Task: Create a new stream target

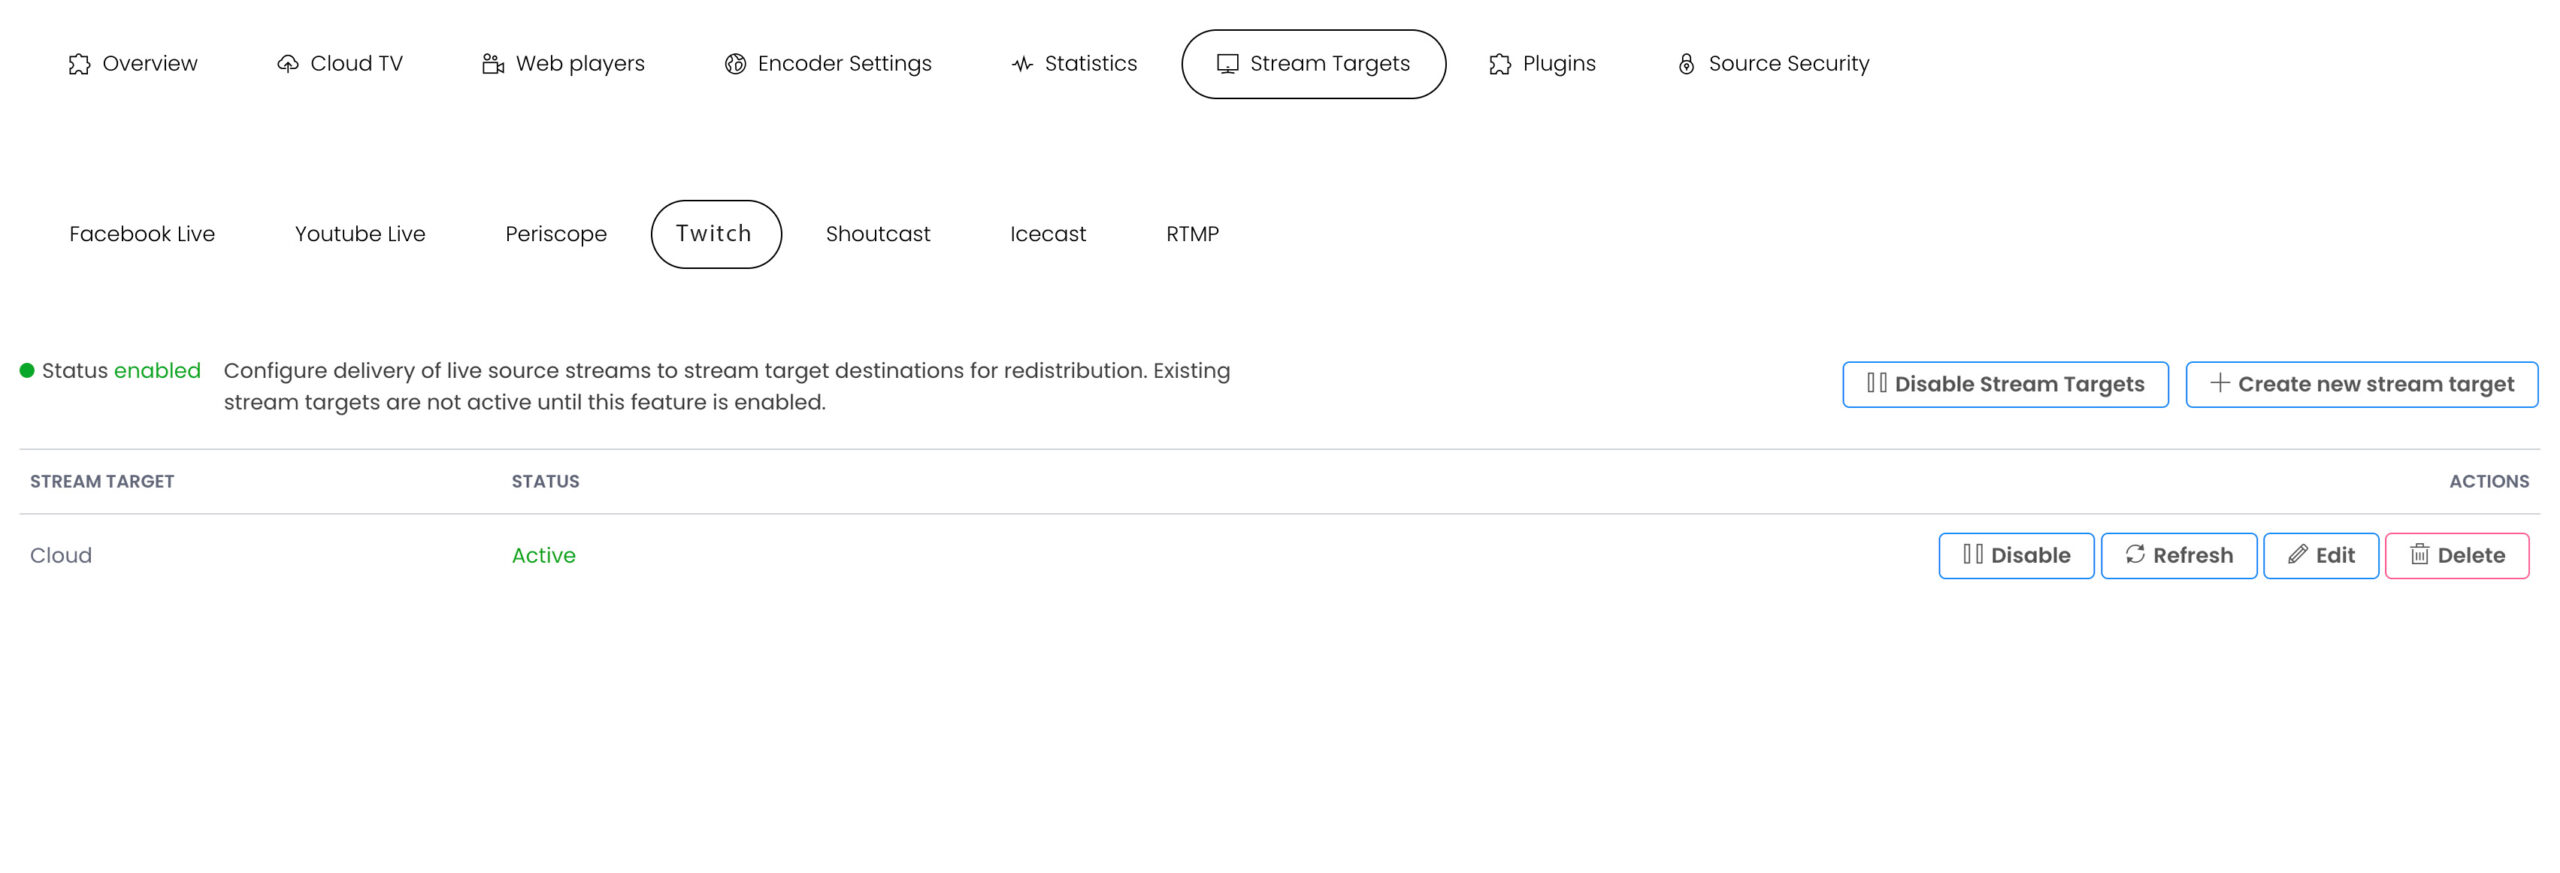Action: [2361, 385]
